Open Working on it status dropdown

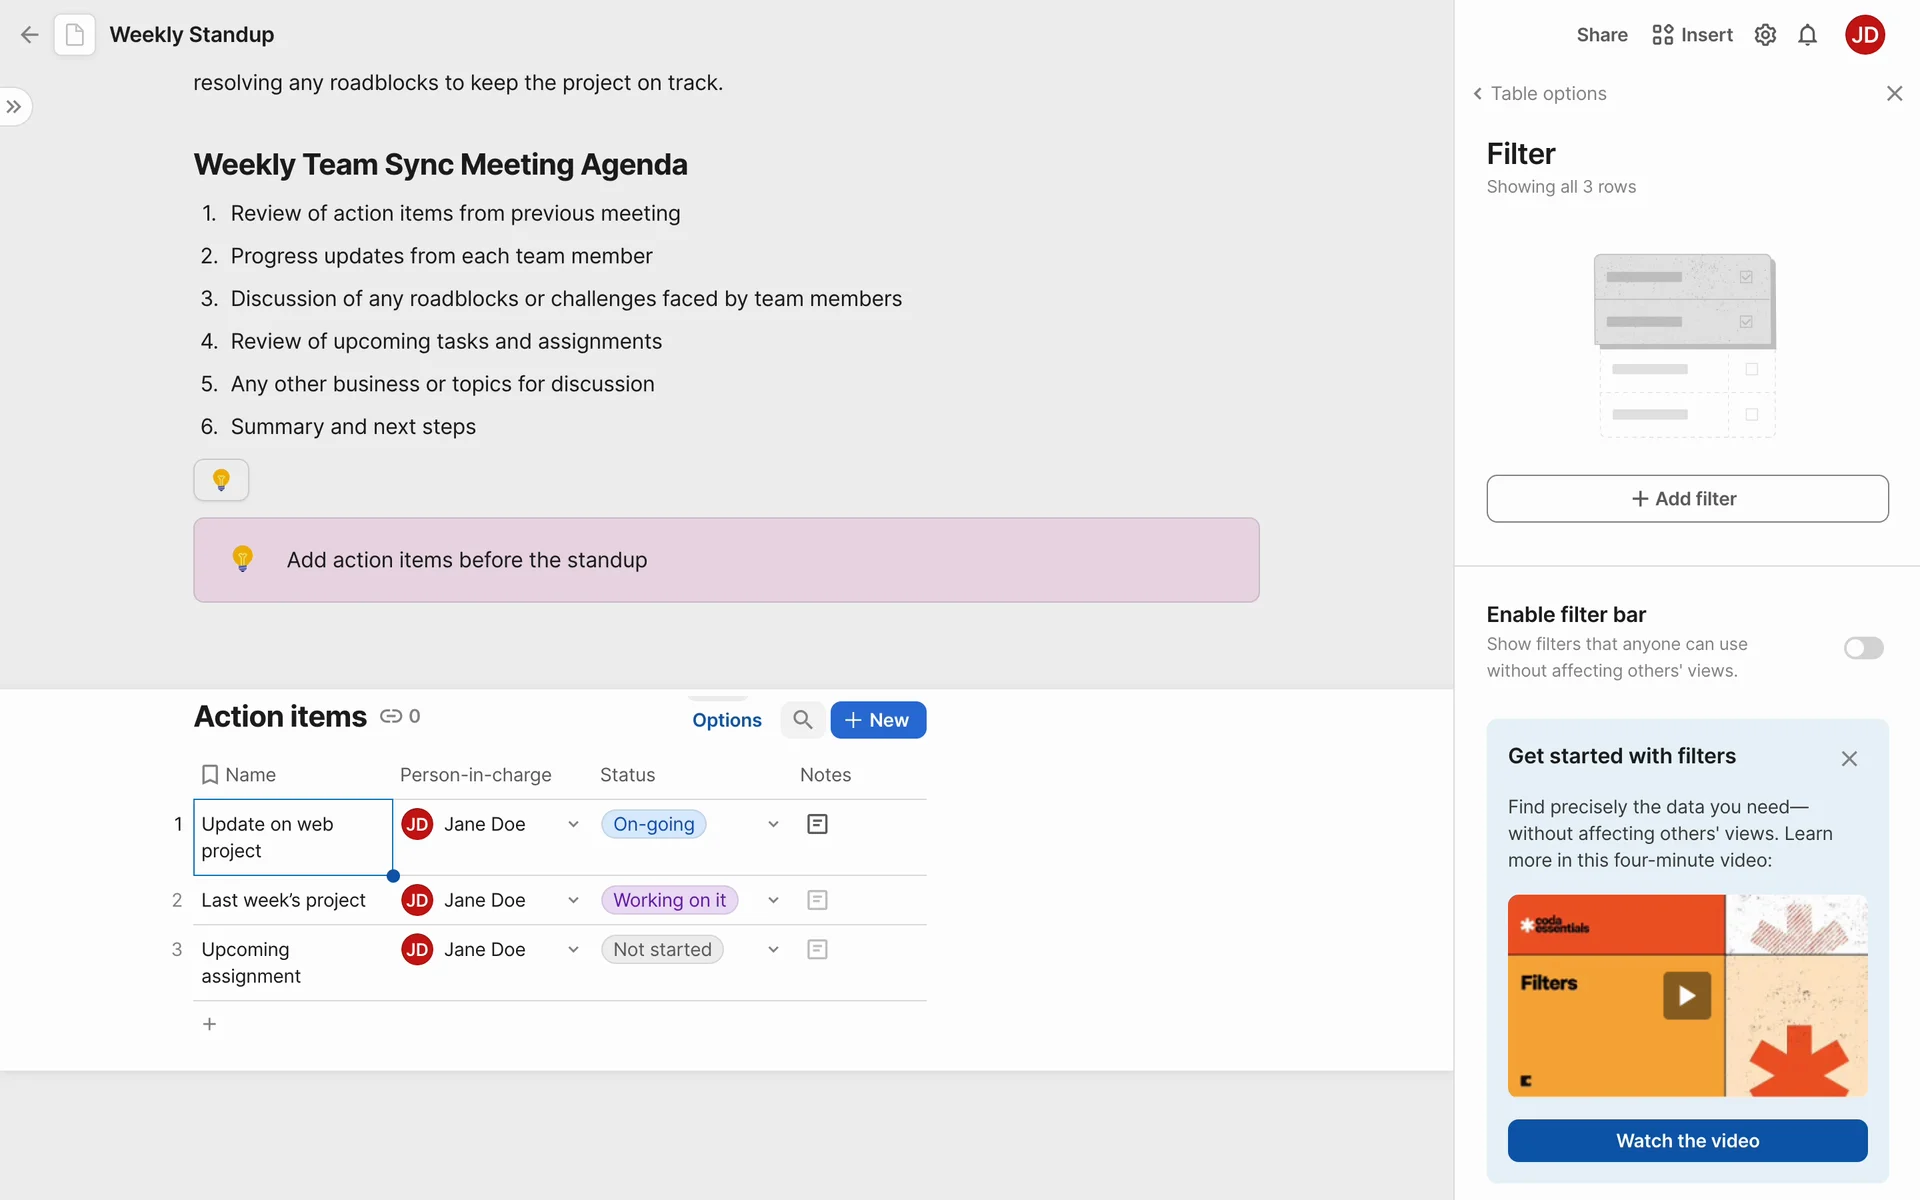[x=773, y=900]
